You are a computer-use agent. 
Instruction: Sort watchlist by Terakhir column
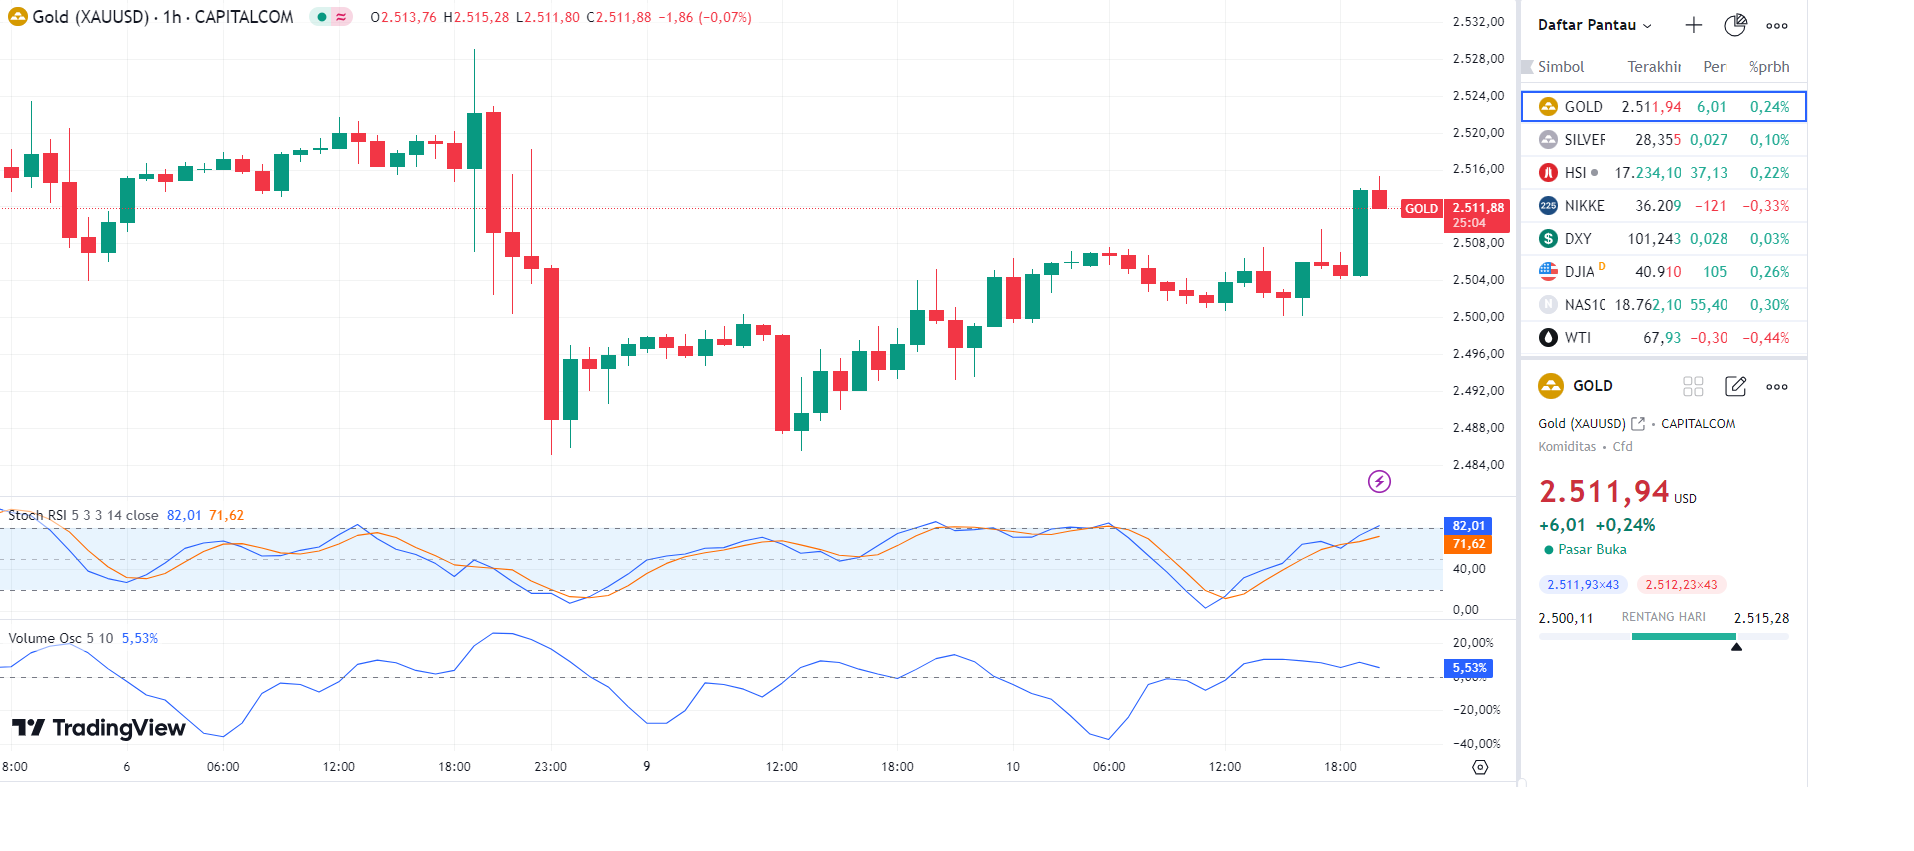1653,67
